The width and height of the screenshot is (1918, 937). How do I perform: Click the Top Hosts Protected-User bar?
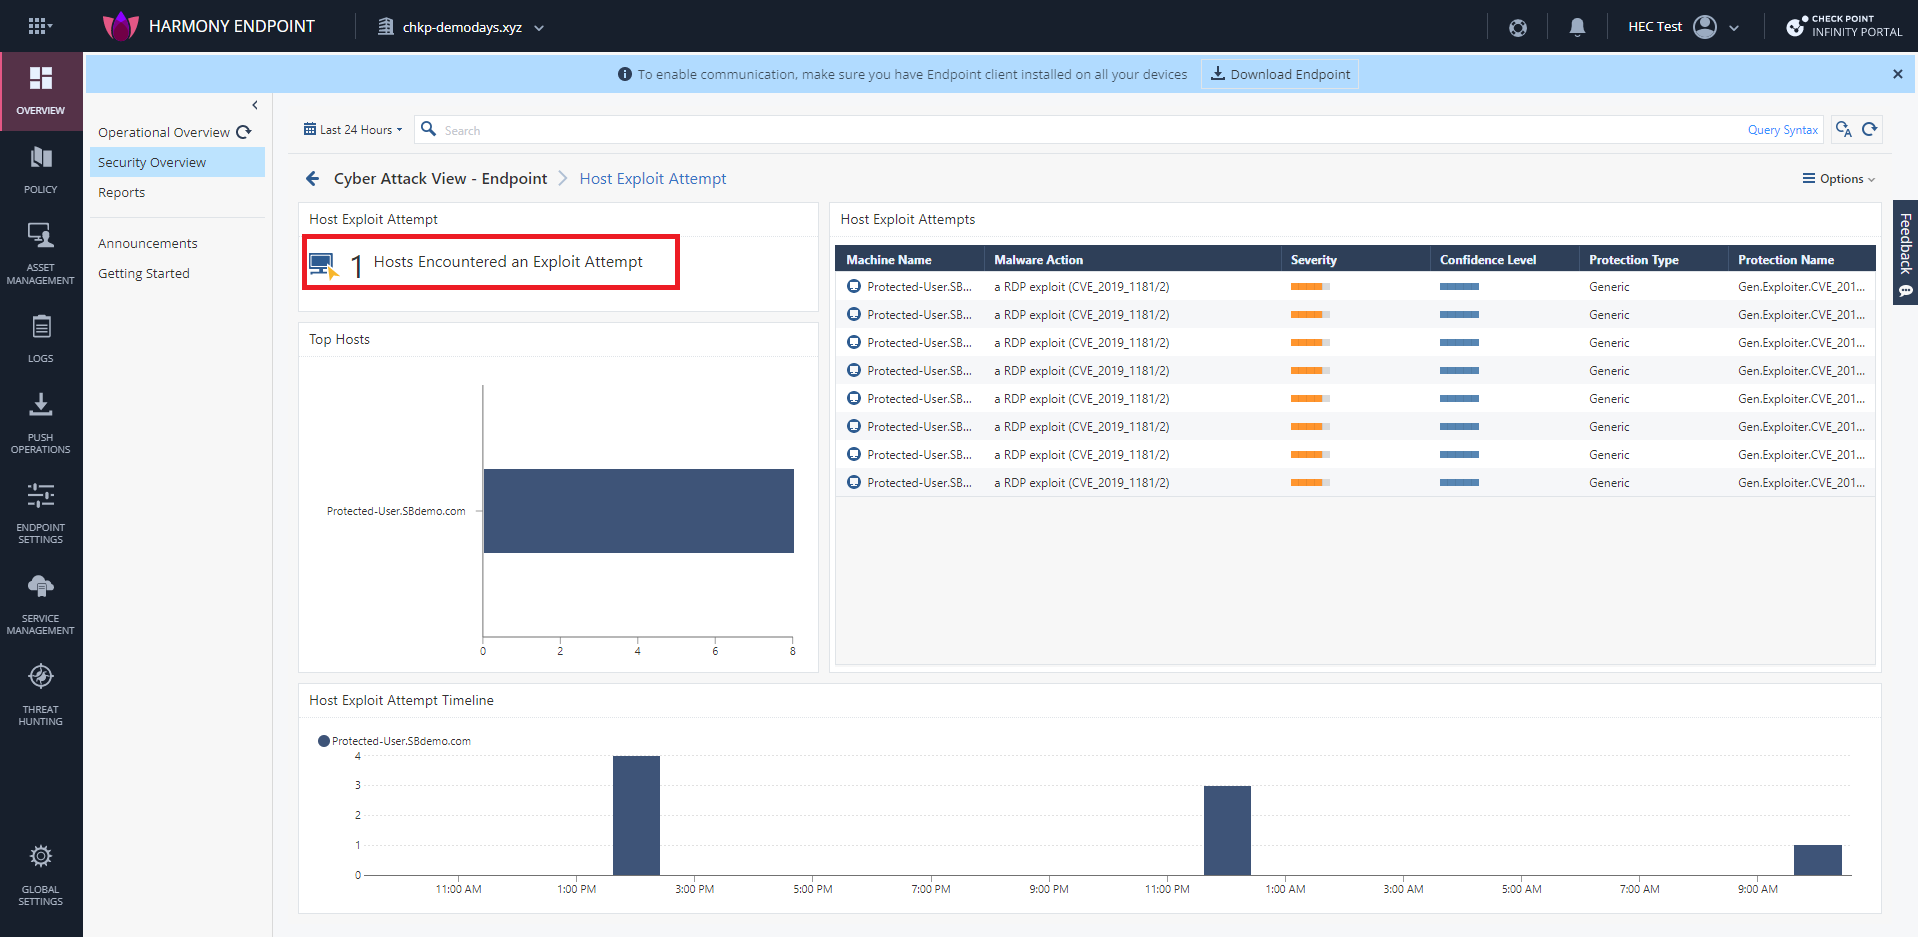pyautogui.click(x=638, y=511)
